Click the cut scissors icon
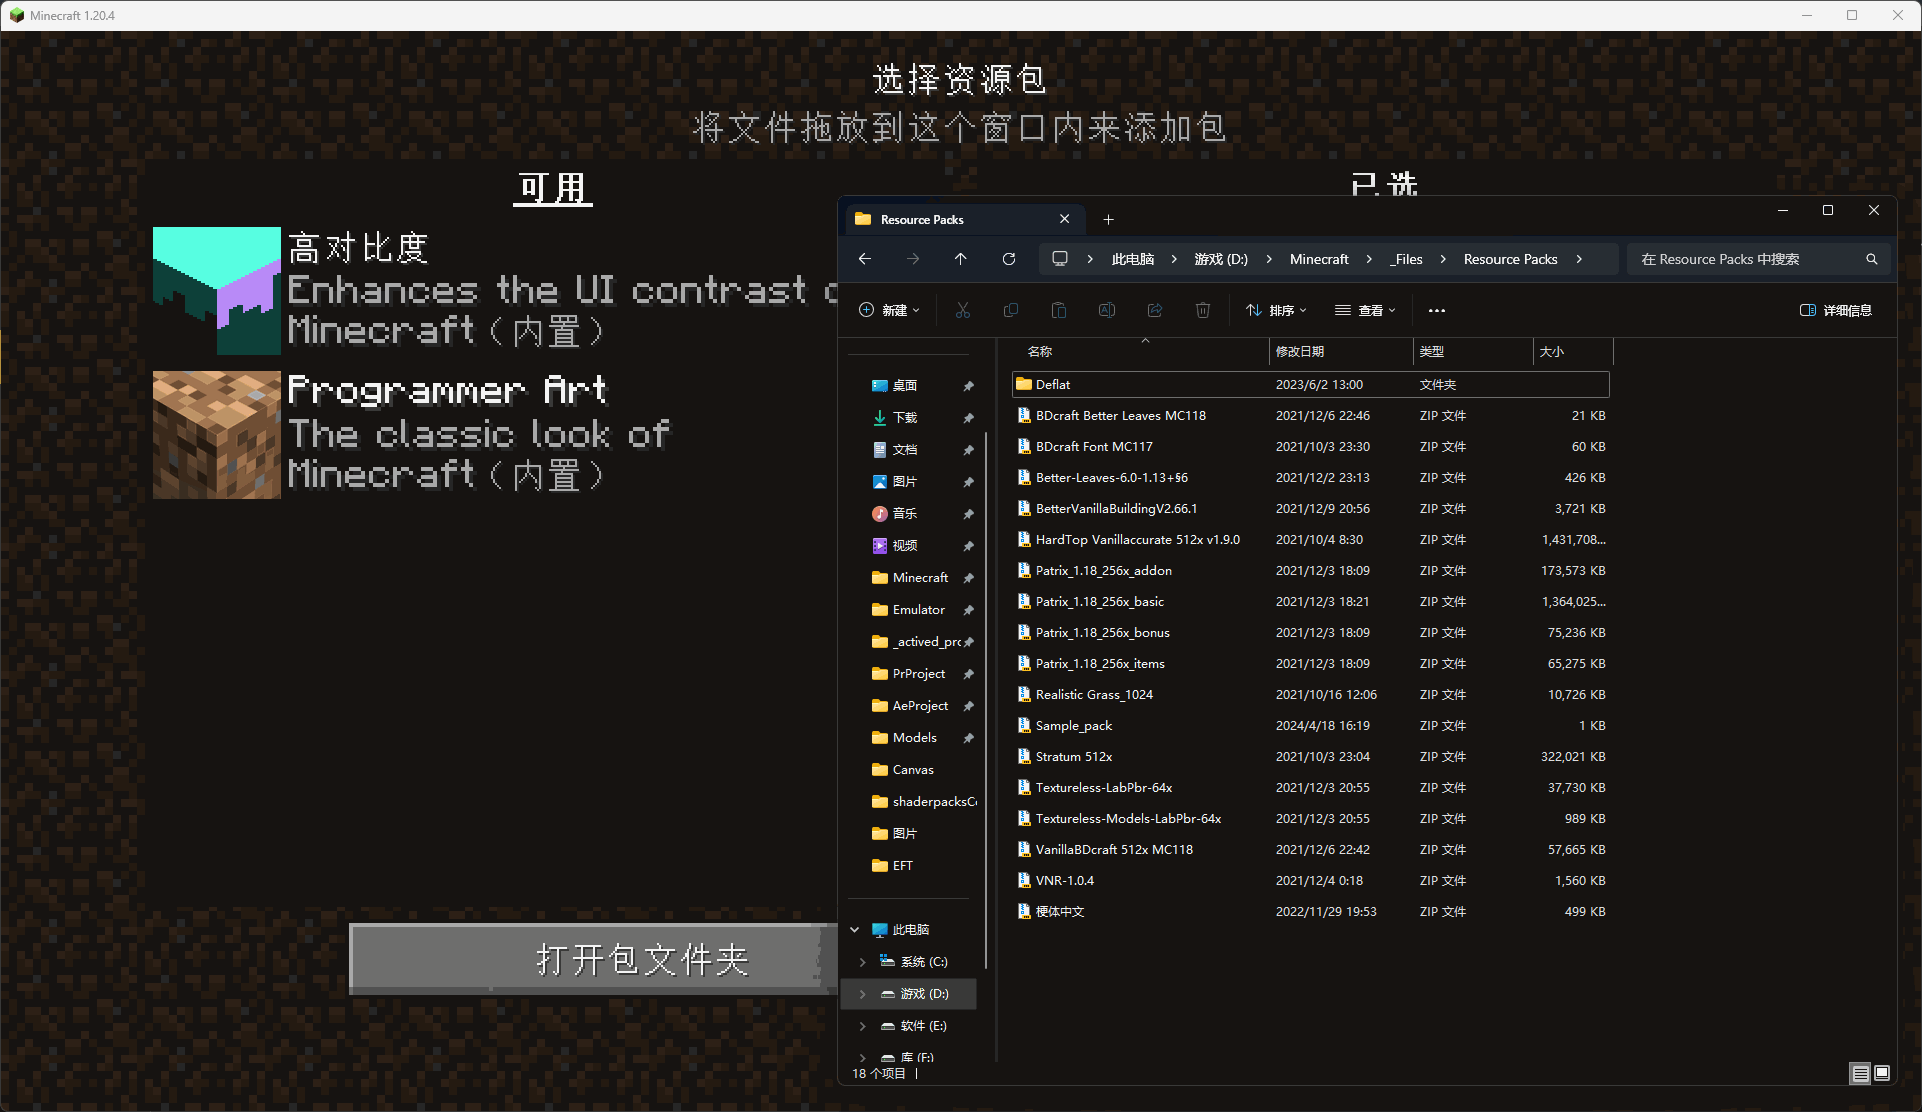The width and height of the screenshot is (1922, 1112). tap(962, 310)
